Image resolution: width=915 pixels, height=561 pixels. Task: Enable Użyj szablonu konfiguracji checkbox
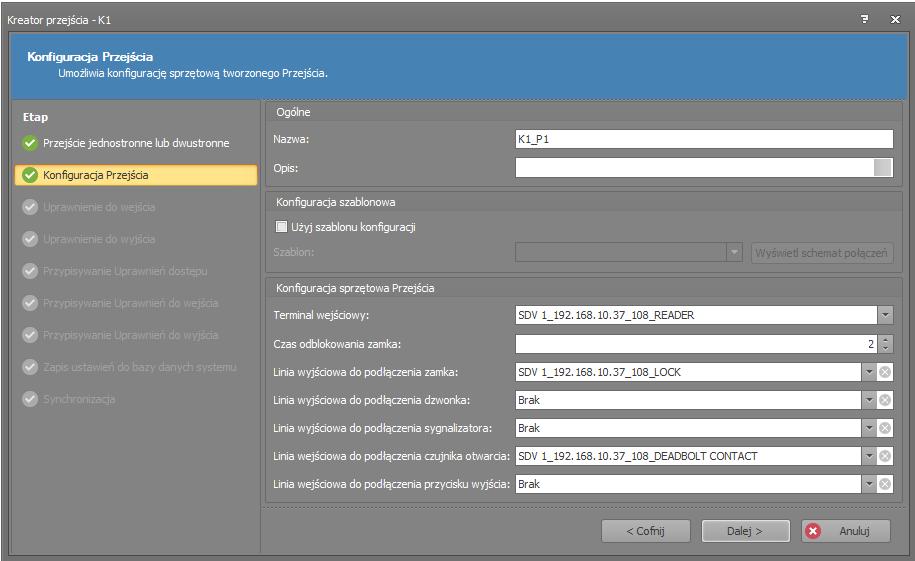281,227
